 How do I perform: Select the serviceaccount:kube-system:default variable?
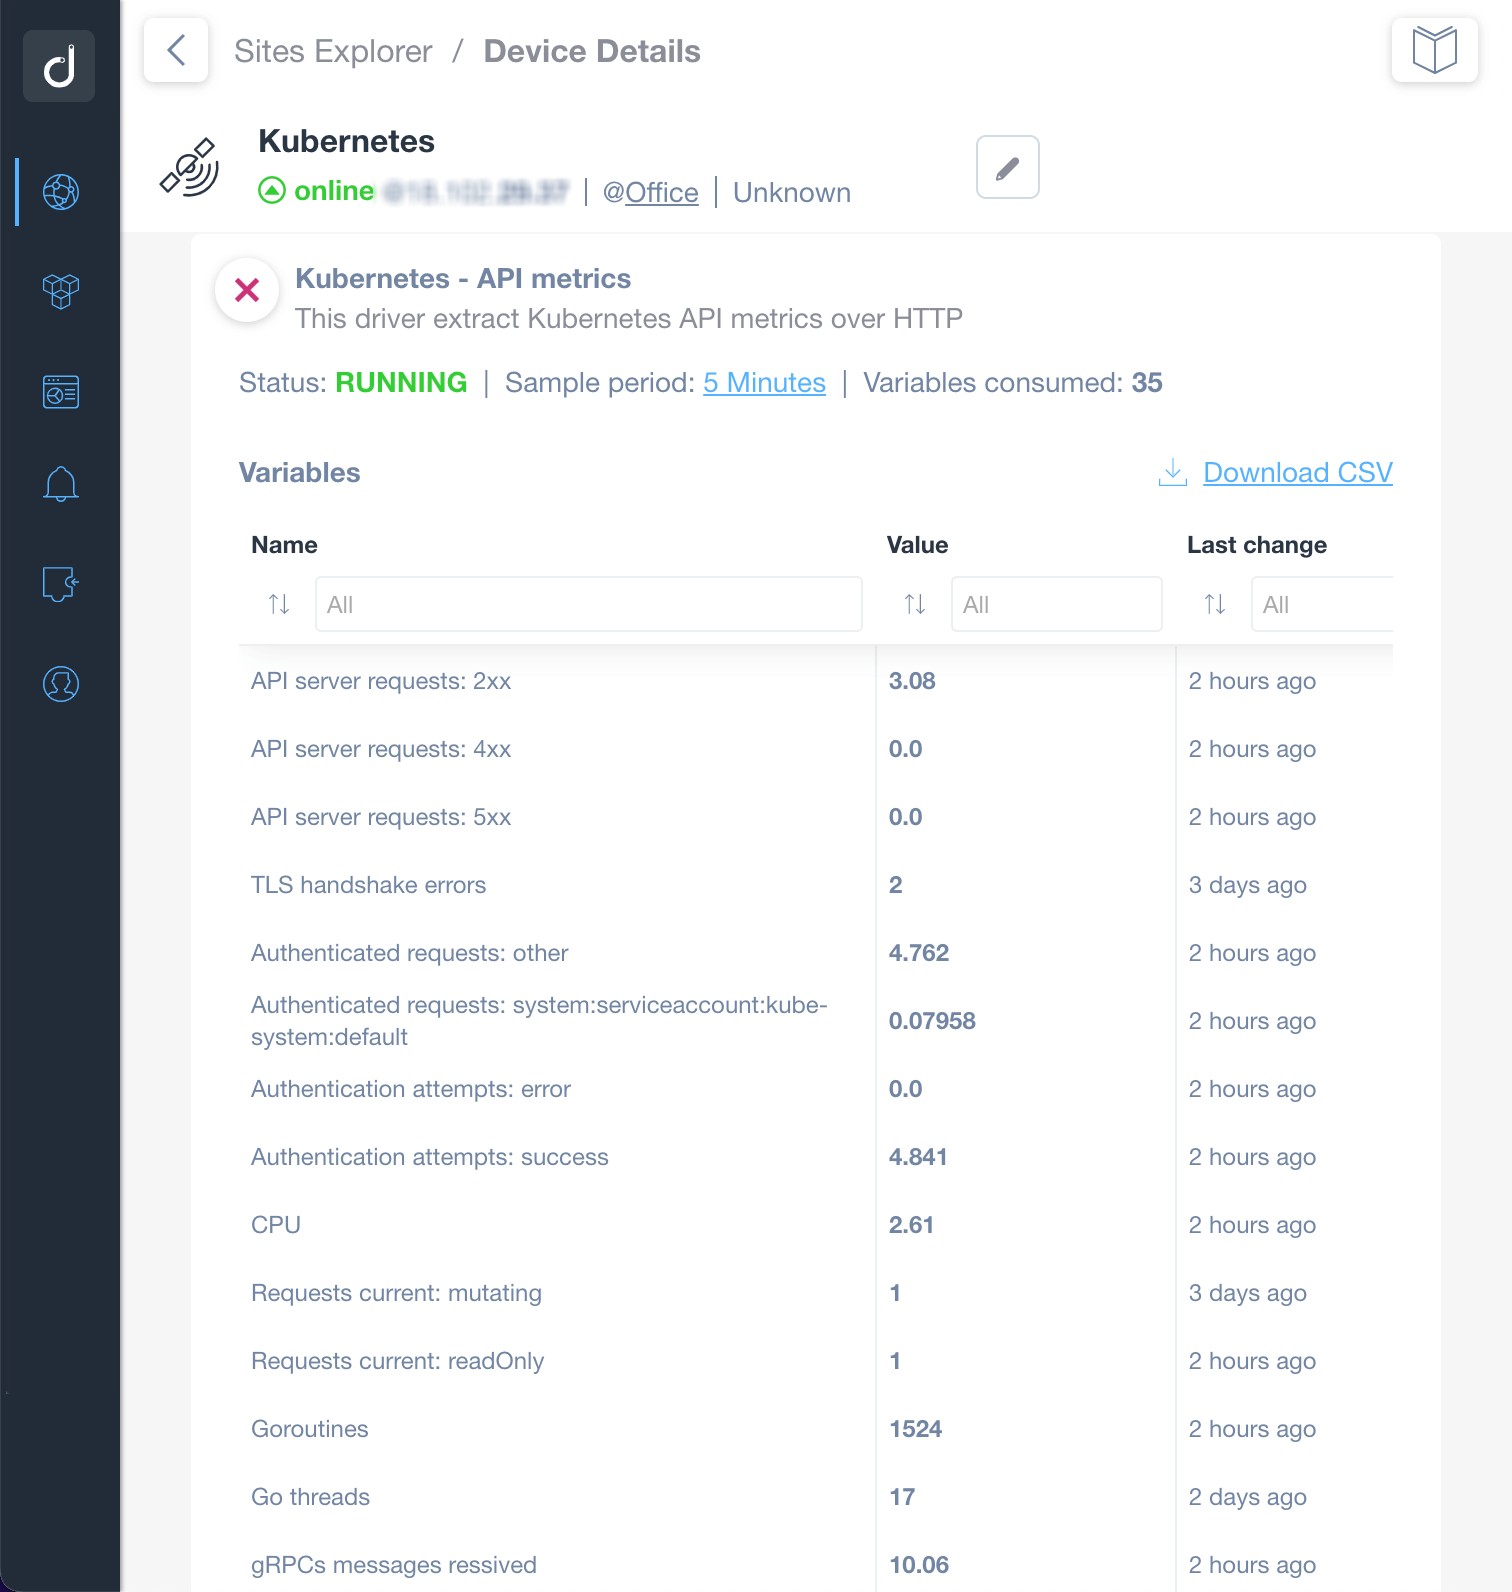point(539,1021)
